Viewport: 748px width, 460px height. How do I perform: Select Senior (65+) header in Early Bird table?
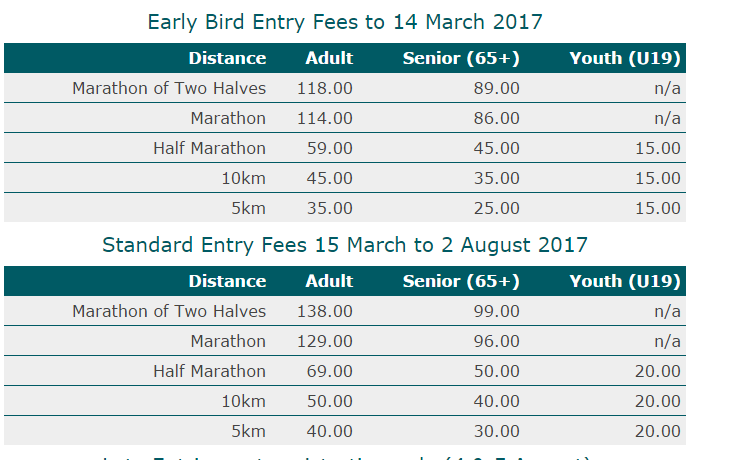[x=461, y=58]
